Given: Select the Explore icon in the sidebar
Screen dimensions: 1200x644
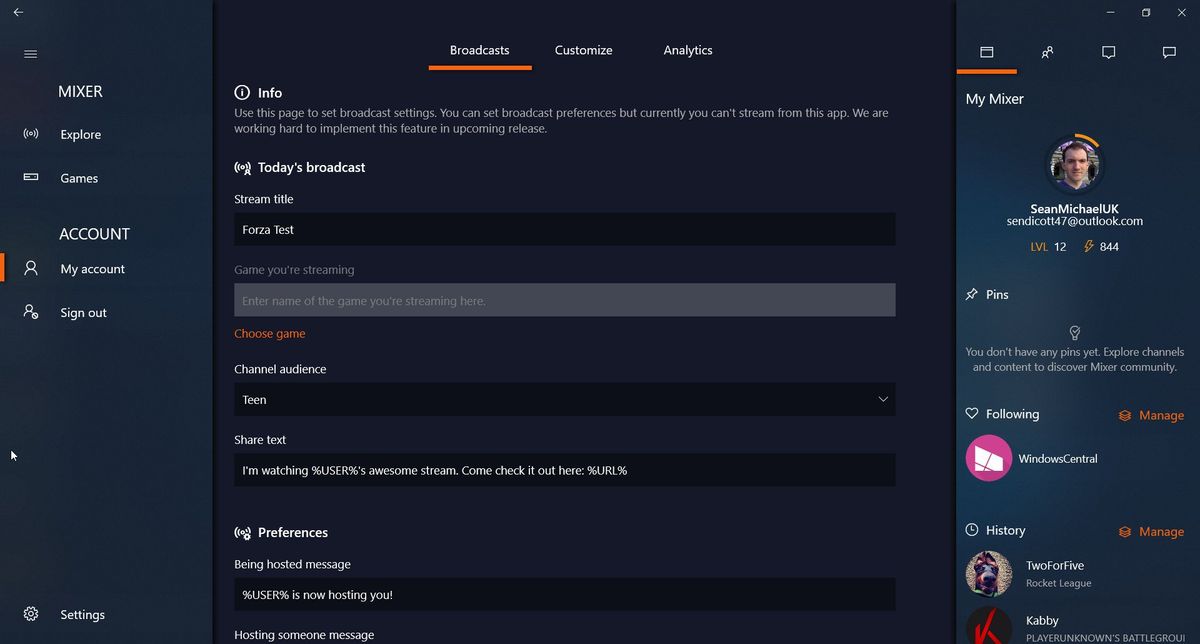Looking at the screenshot, I should pyautogui.click(x=29, y=134).
